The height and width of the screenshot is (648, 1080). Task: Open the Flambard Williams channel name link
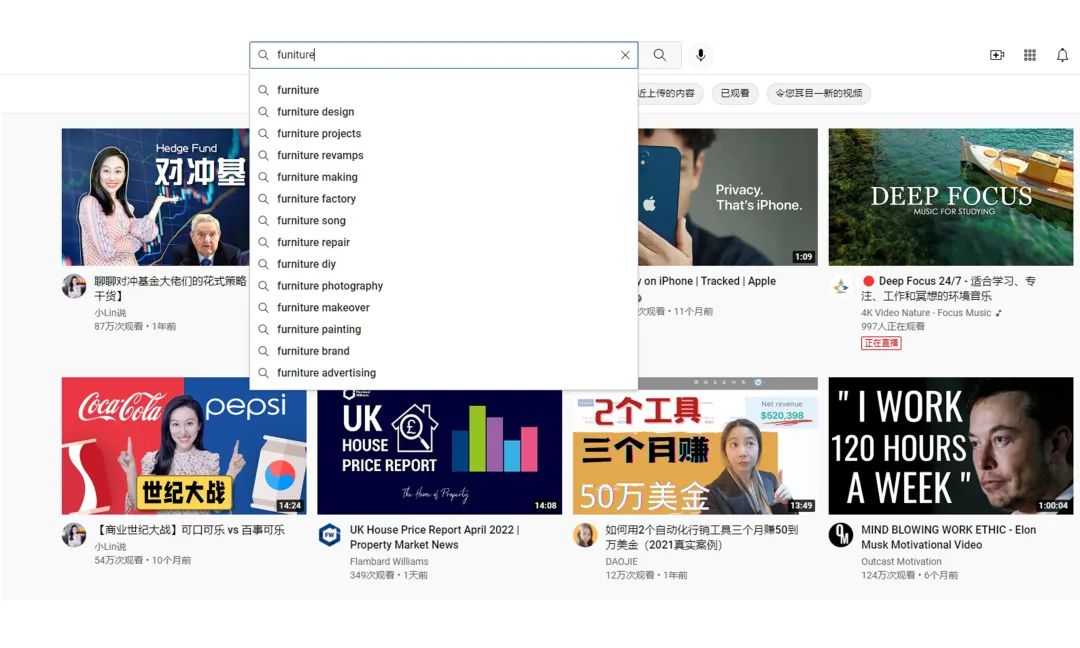pos(389,561)
